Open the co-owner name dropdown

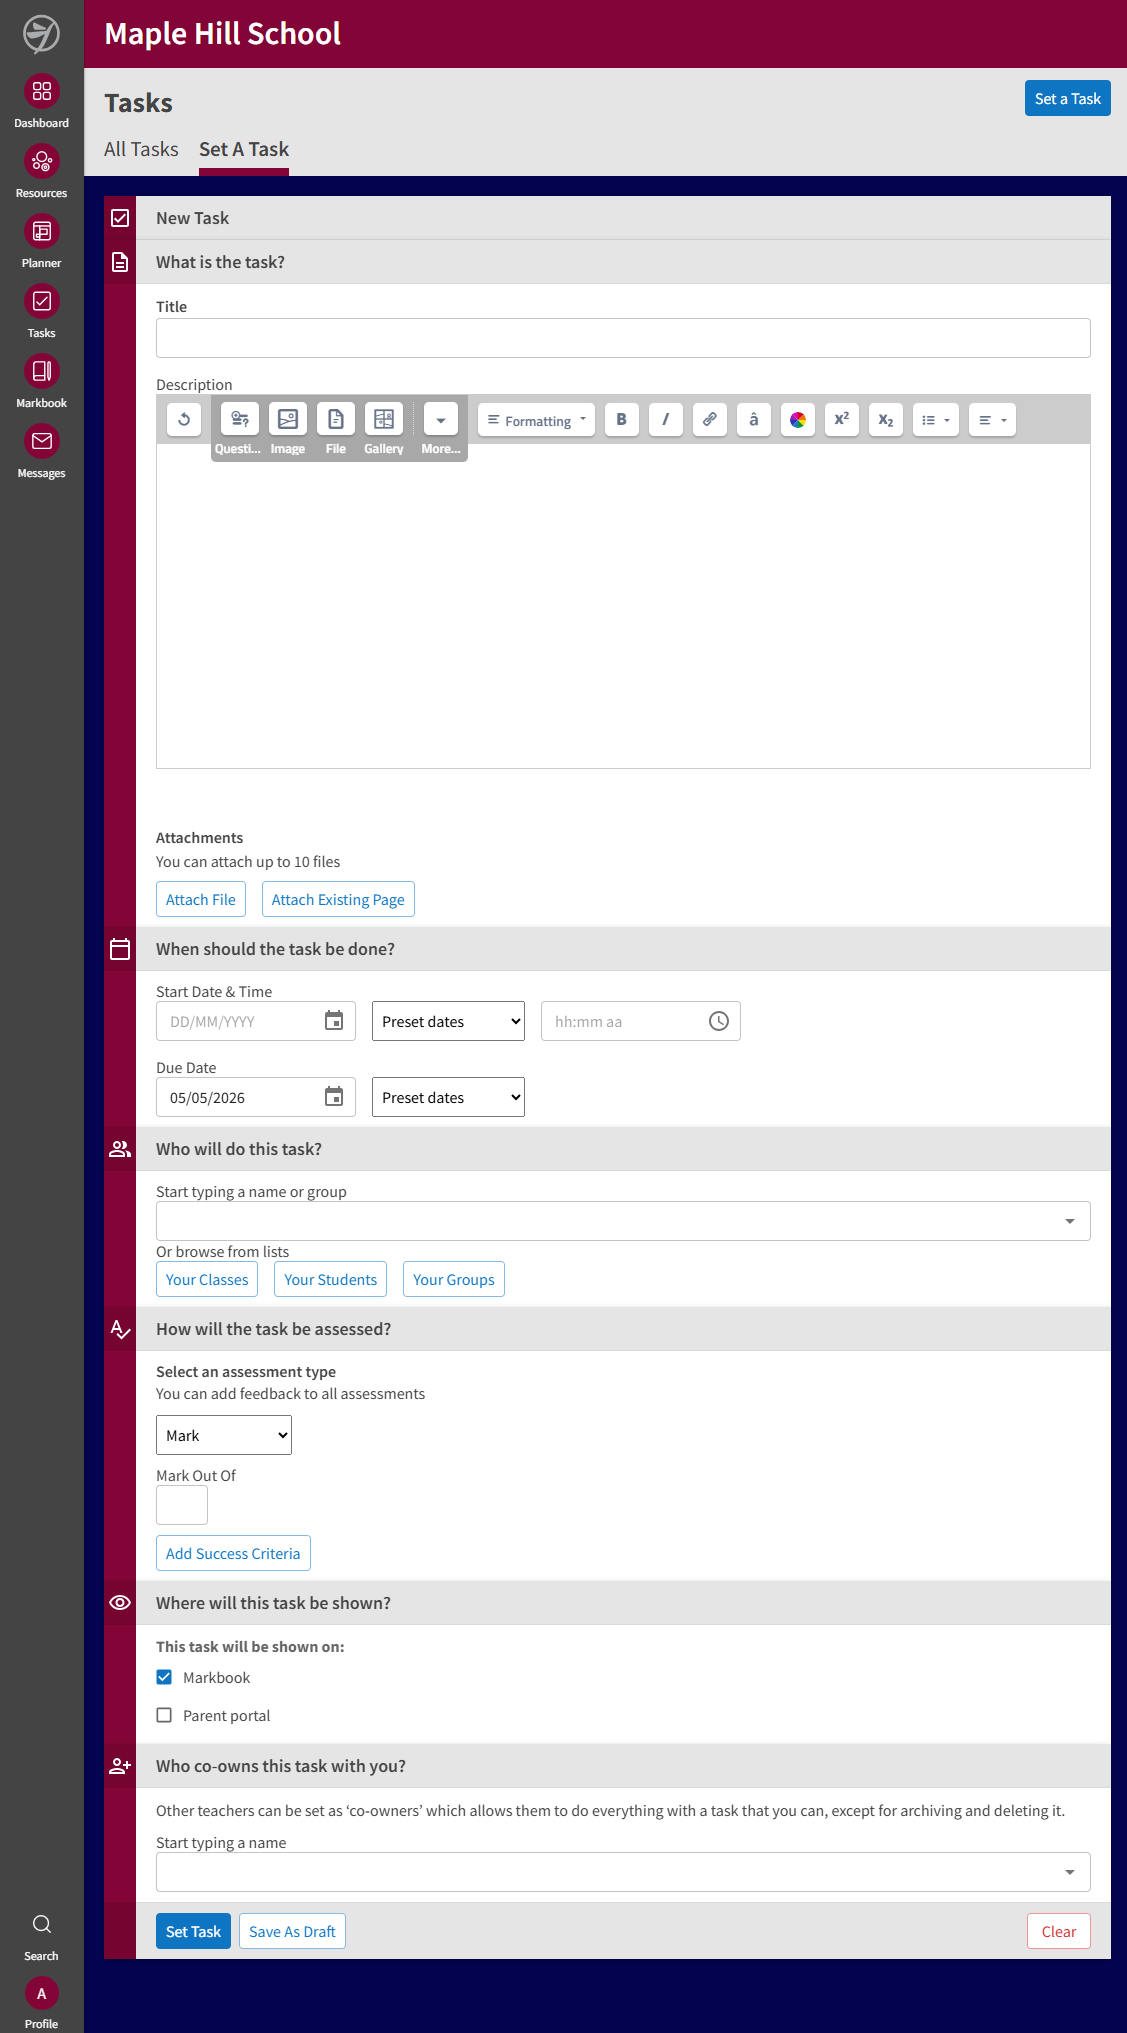[623, 1872]
